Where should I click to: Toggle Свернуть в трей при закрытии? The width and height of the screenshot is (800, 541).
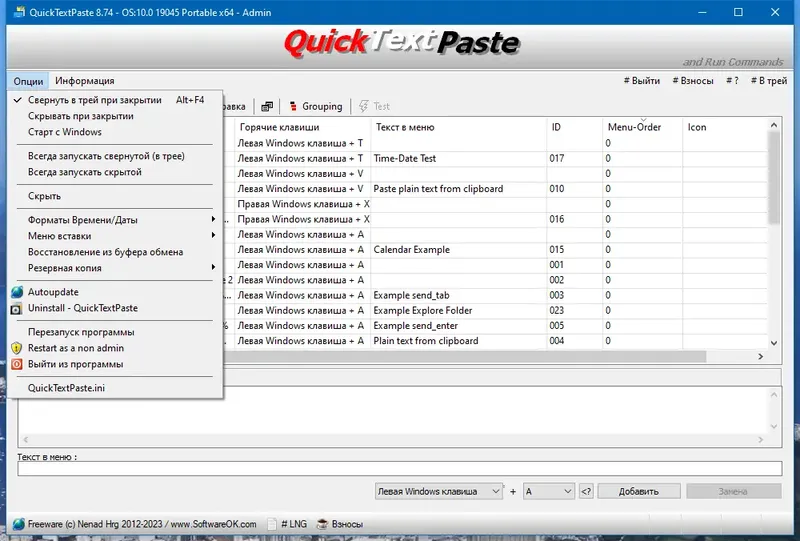click(116, 100)
